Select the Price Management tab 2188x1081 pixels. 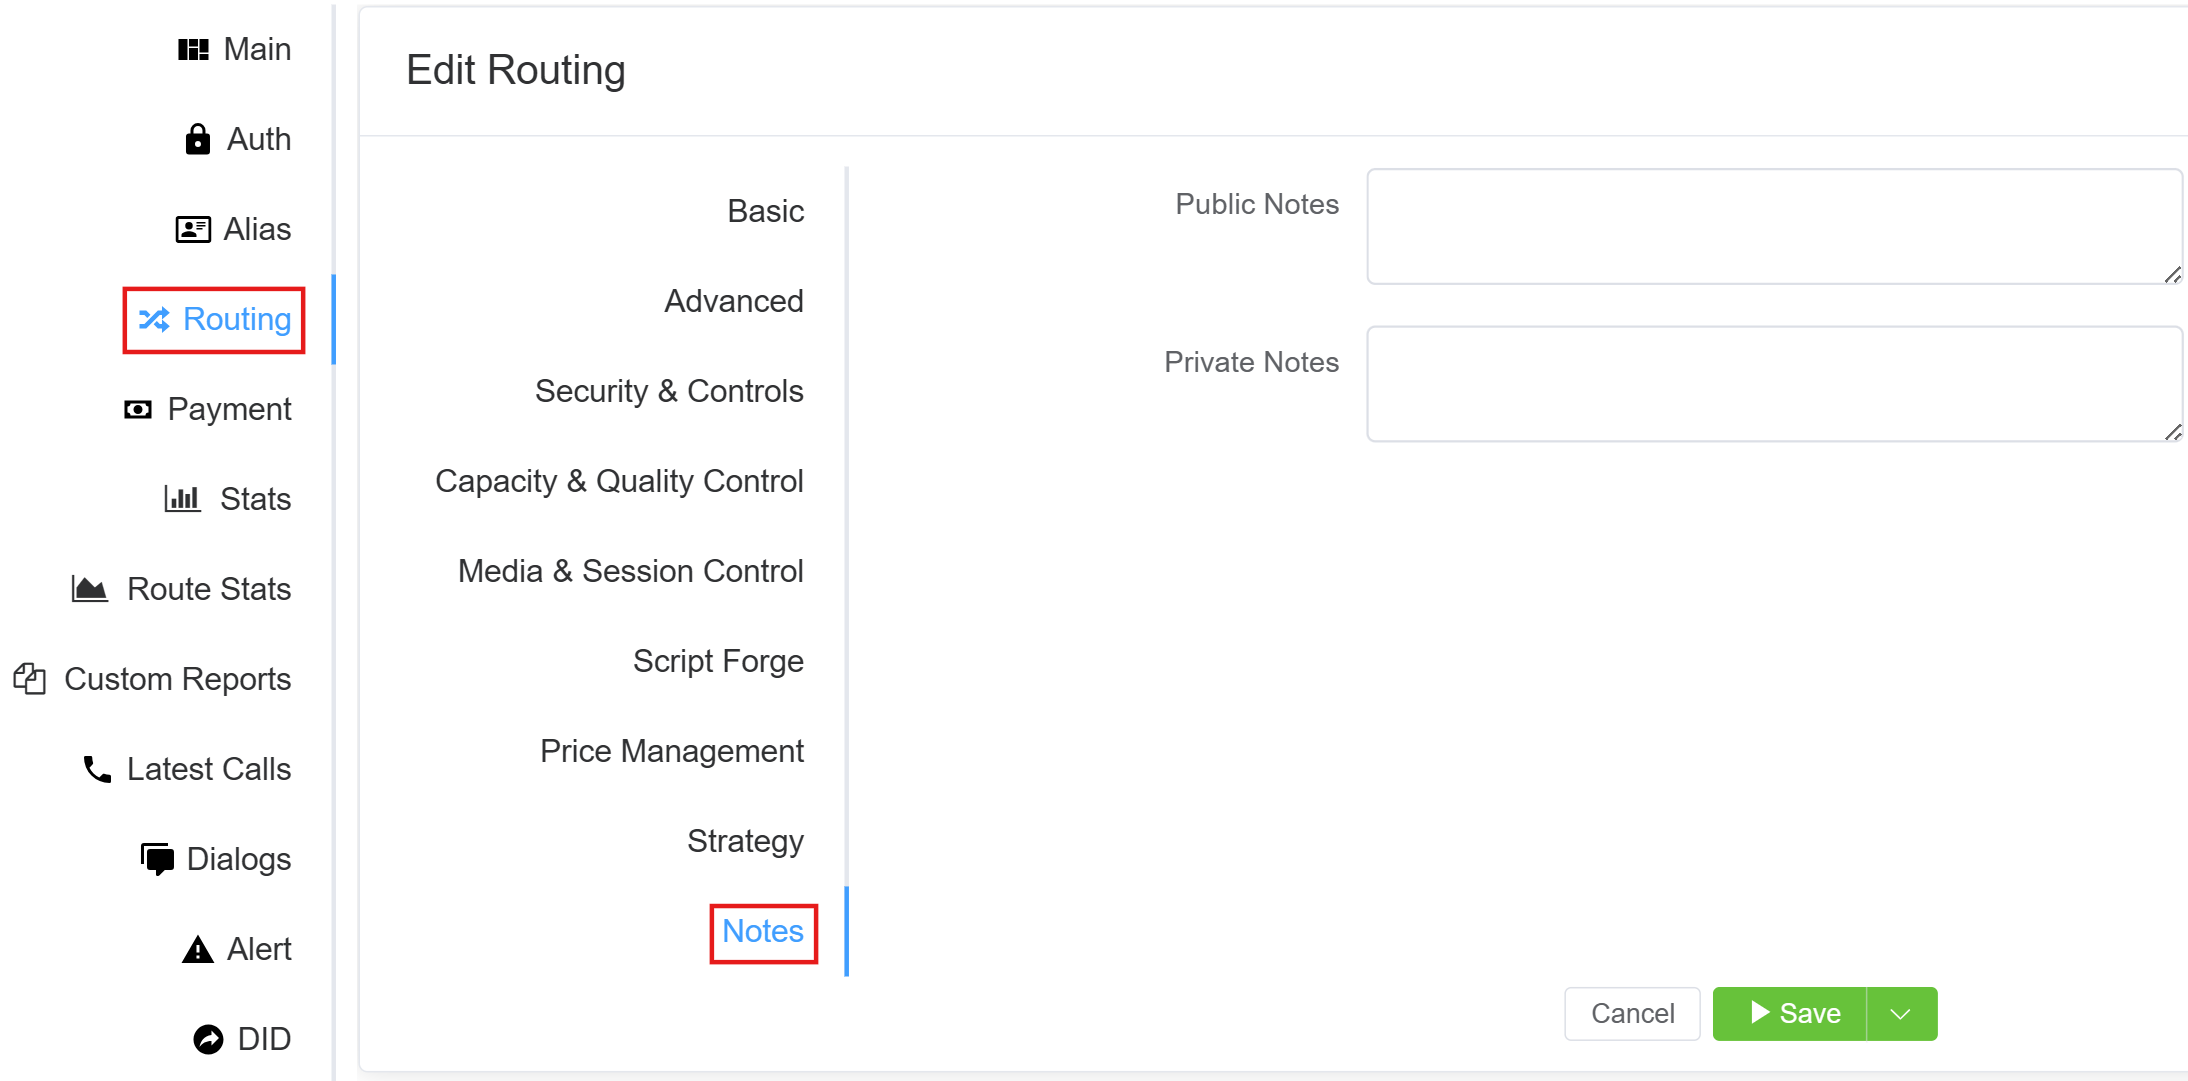(671, 751)
